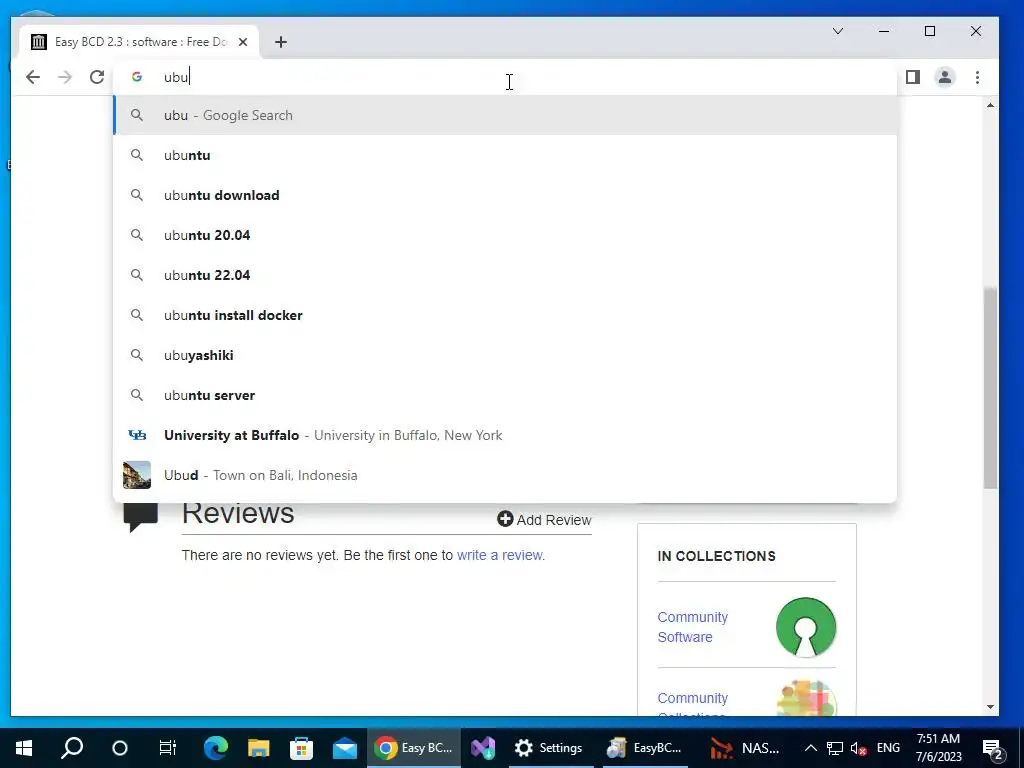Viewport: 1024px width, 768px height.
Task: Click scrollbar up arrow
Action: coord(991,105)
